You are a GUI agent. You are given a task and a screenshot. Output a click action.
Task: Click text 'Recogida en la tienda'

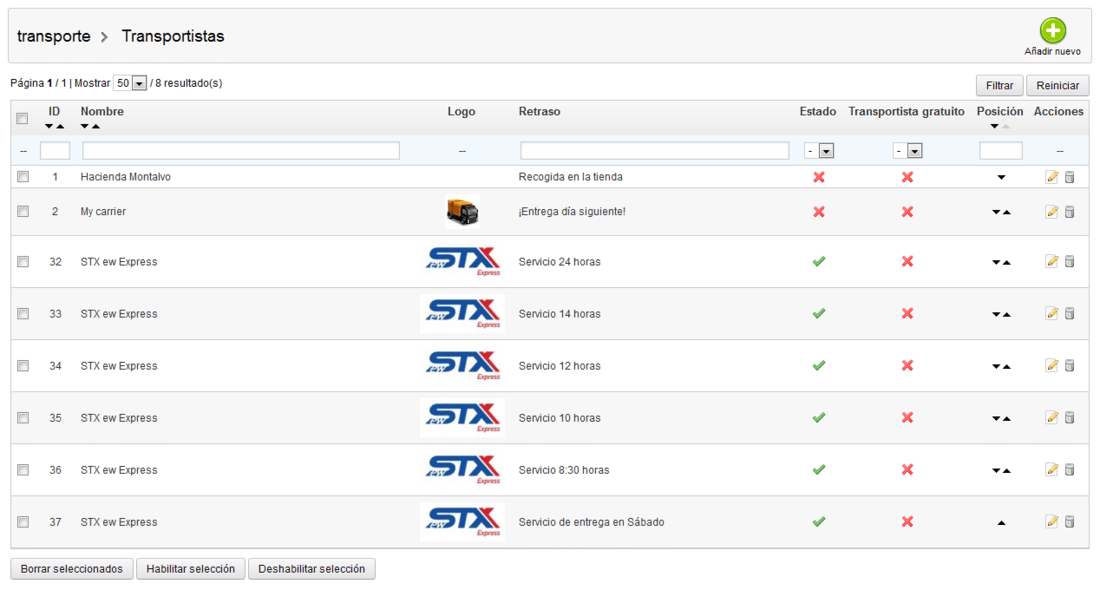pyautogui.click(x=570, y=177)
